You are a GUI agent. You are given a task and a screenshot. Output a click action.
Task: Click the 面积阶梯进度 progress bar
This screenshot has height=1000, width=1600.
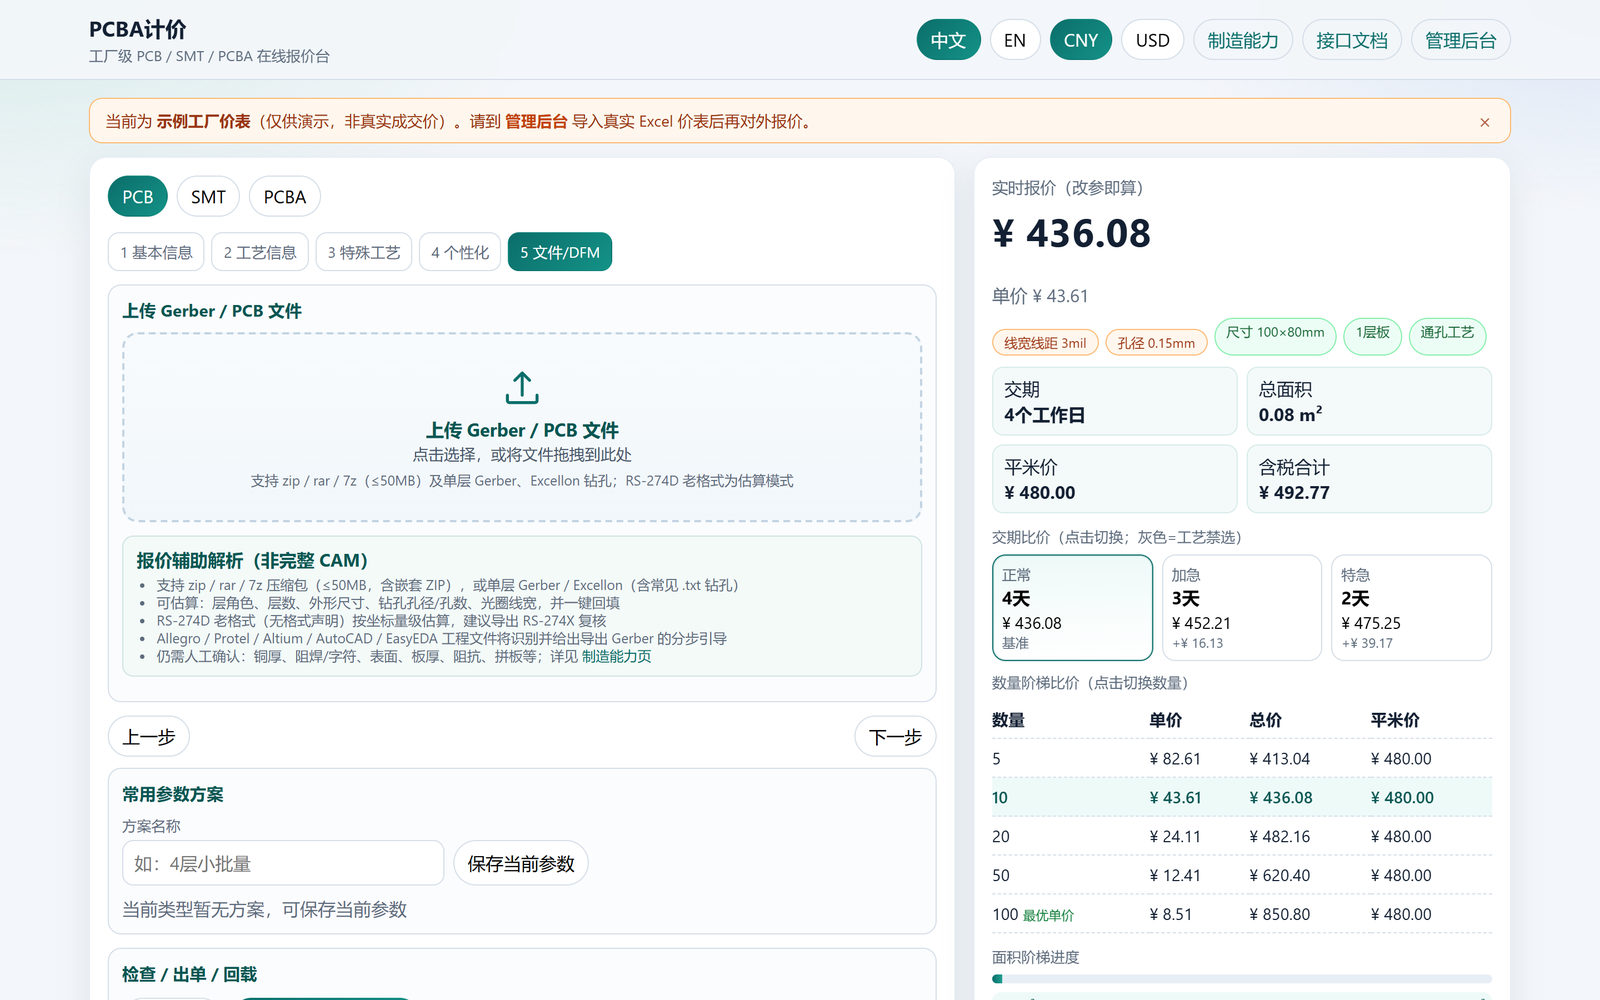(x=1242, y=979)
